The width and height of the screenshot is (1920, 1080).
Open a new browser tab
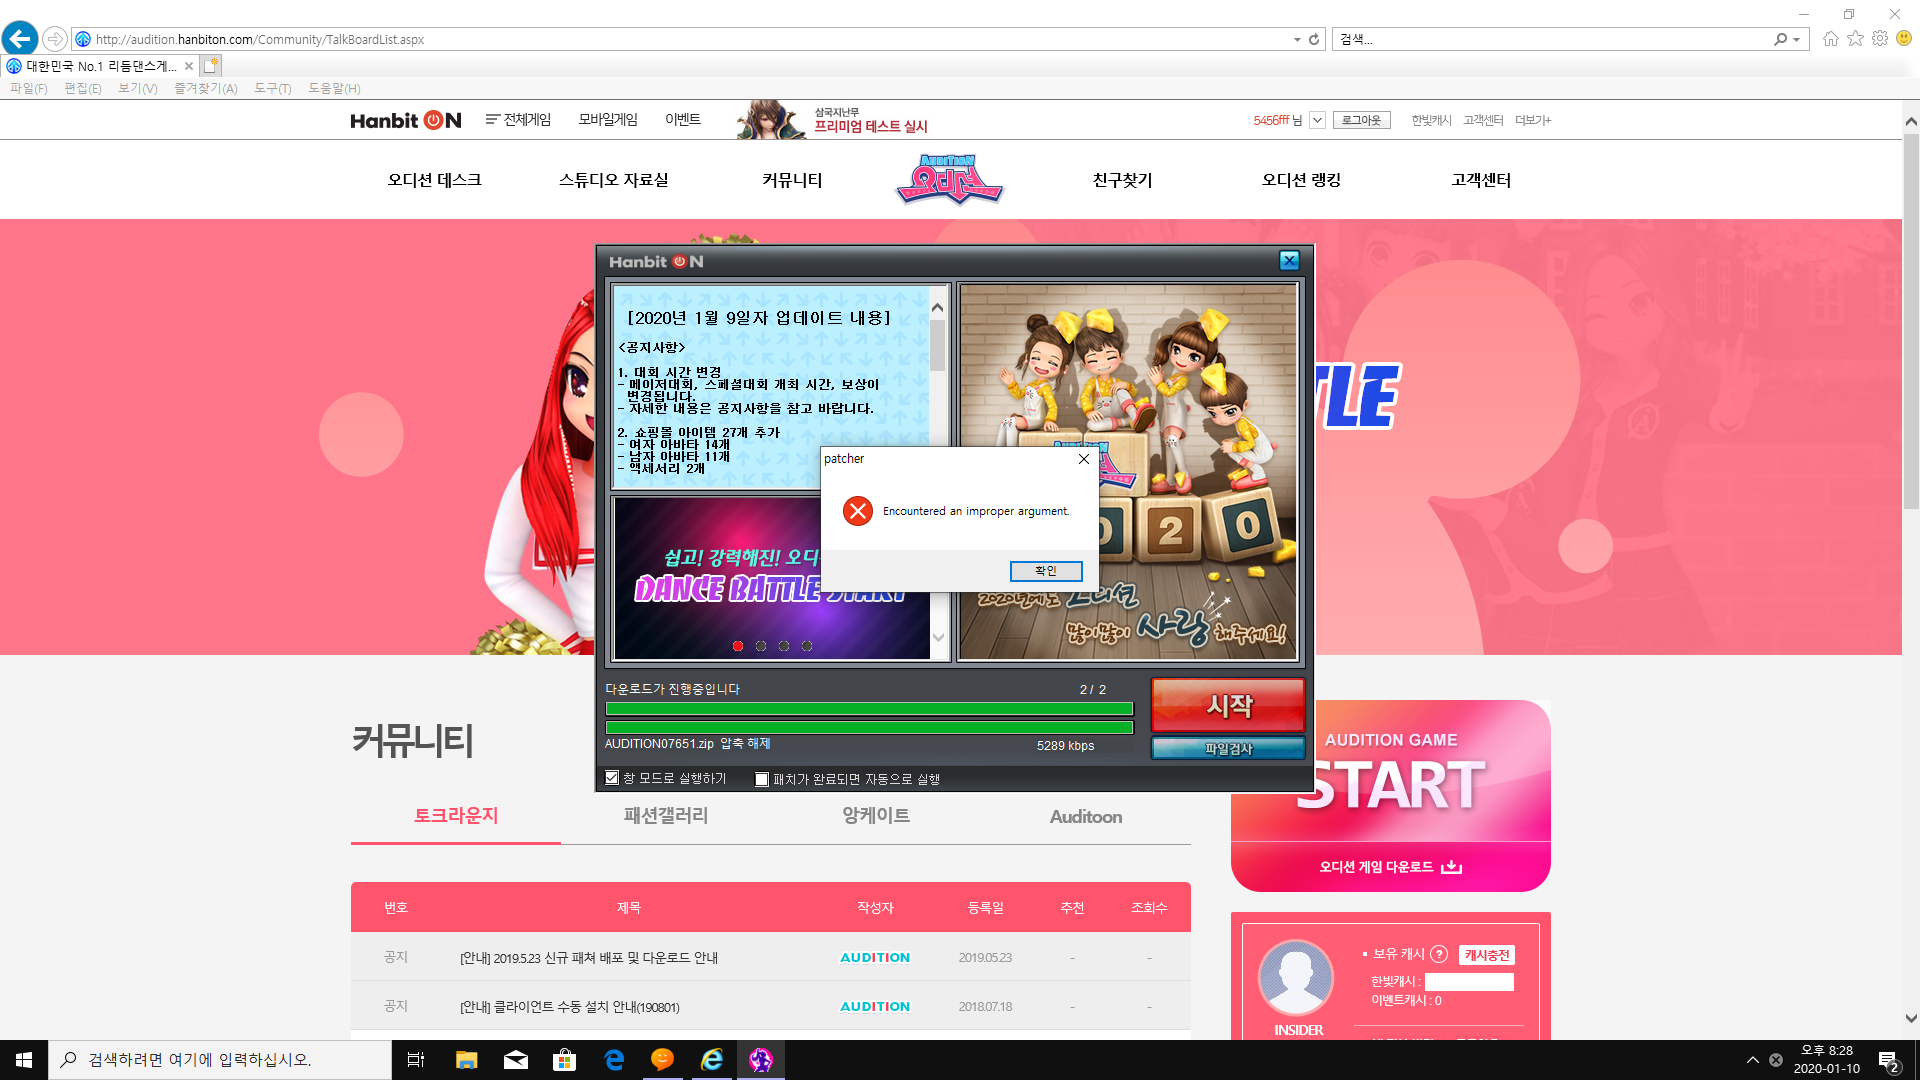pyautogui.click(x=210, y=66)
